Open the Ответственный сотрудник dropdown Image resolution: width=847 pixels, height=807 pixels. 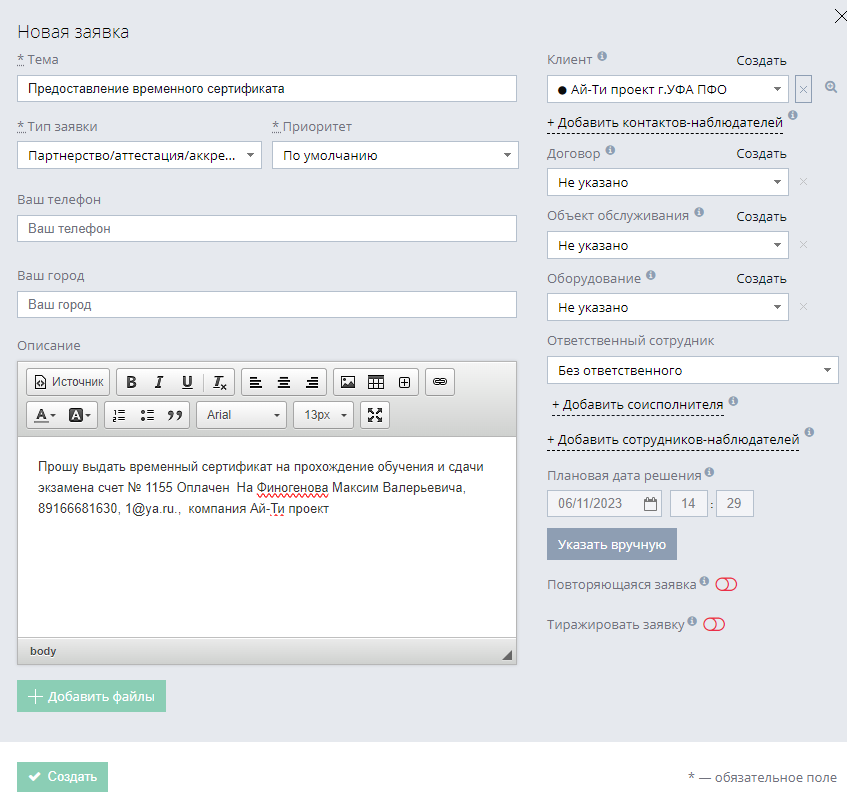[692, 371]
